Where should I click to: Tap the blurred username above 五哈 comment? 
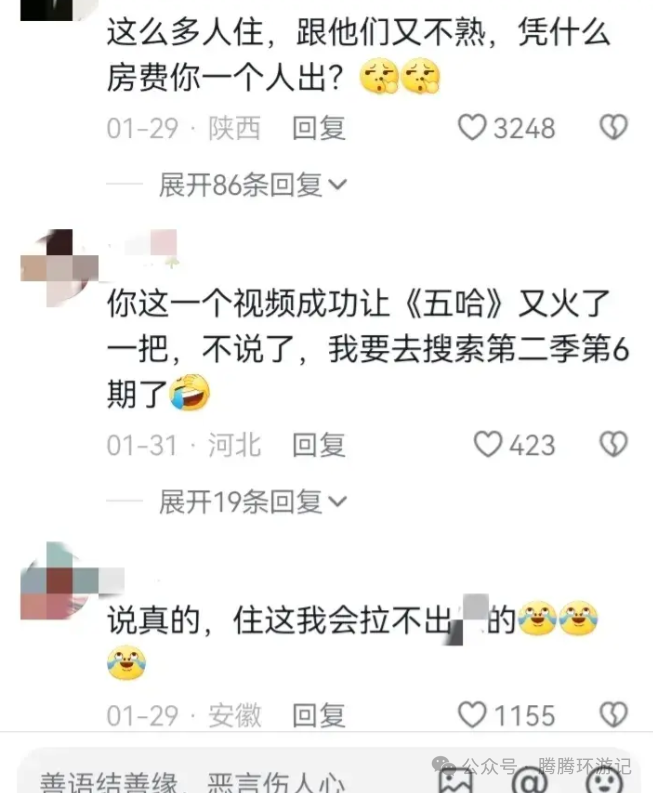pyautogui.click(x=144, y=248)
